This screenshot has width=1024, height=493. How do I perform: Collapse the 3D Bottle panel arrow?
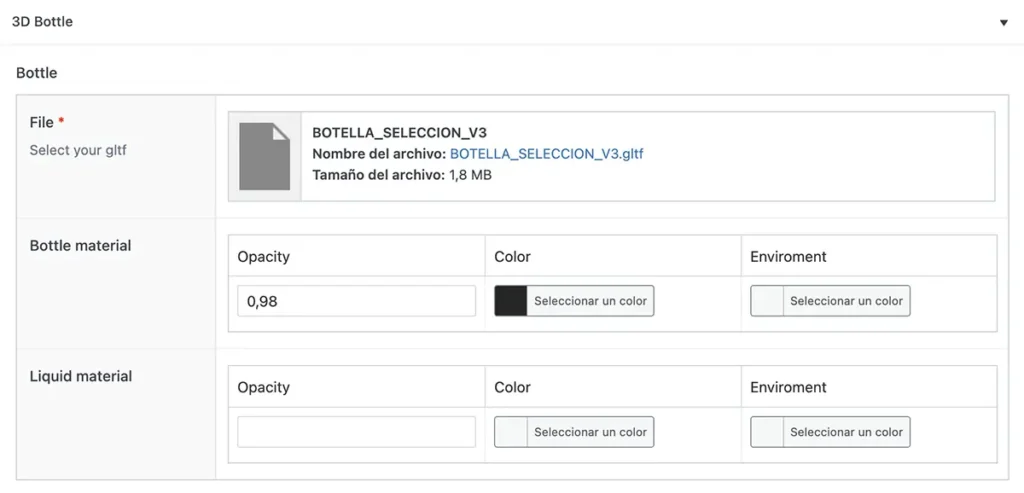pos(1003,23)
